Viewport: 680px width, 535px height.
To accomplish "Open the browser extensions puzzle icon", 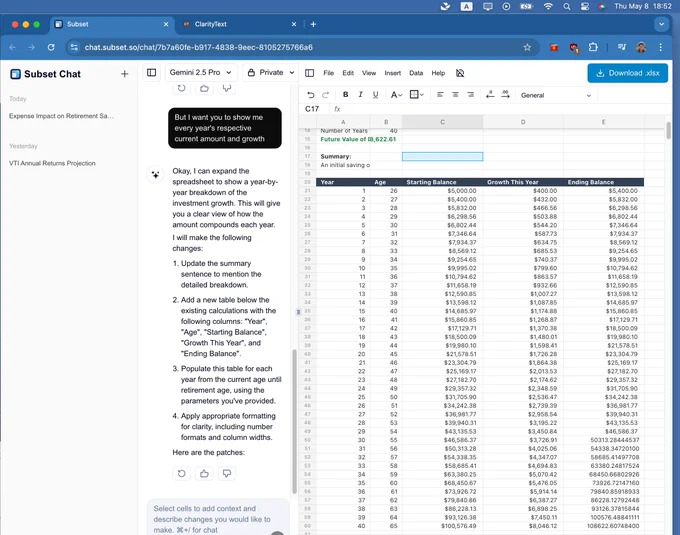I will [x=593, y=47].
